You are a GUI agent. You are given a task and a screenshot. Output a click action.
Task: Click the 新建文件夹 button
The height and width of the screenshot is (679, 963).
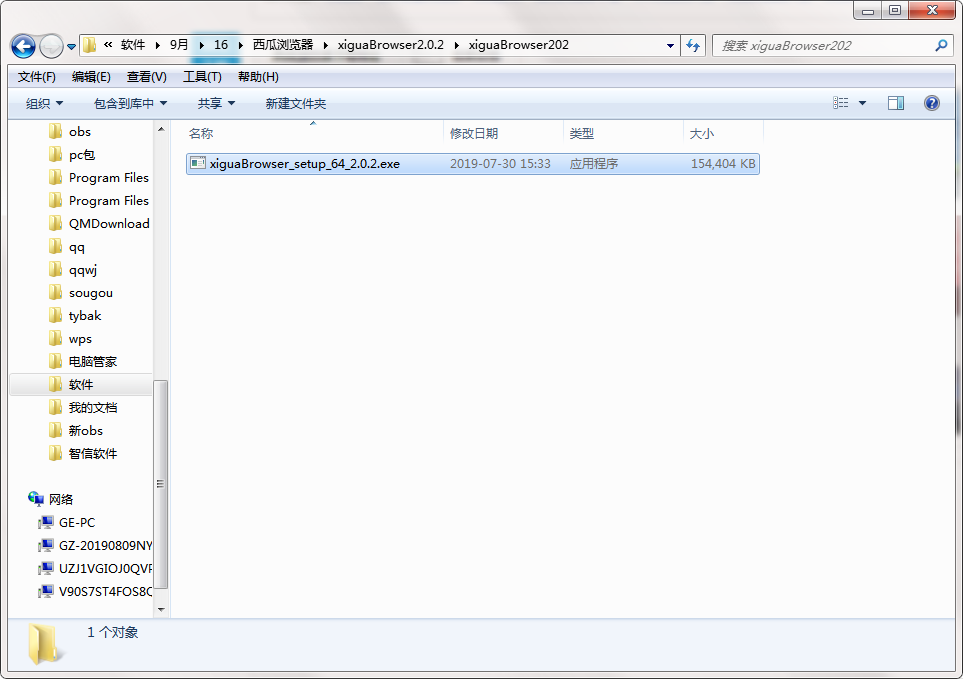tap(295, 103)
